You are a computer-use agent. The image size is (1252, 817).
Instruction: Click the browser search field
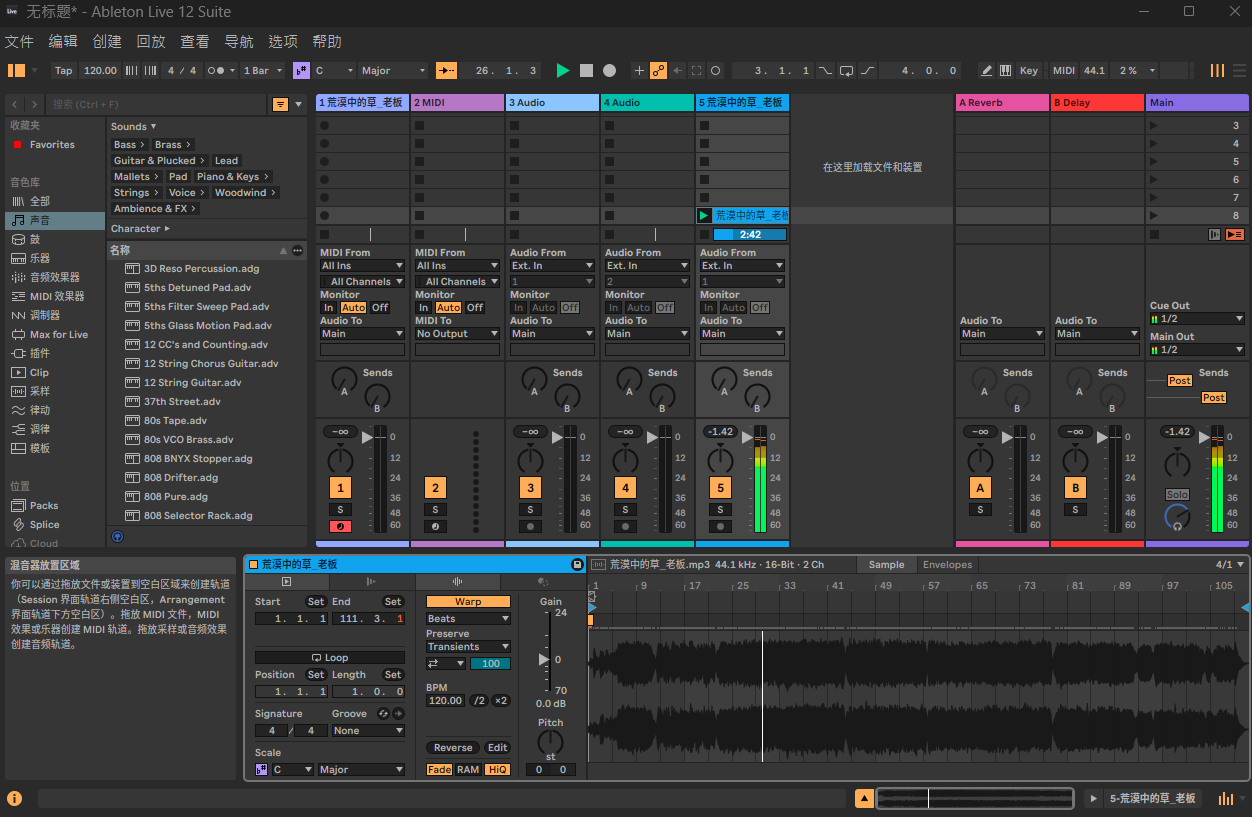tap(156, 104)
